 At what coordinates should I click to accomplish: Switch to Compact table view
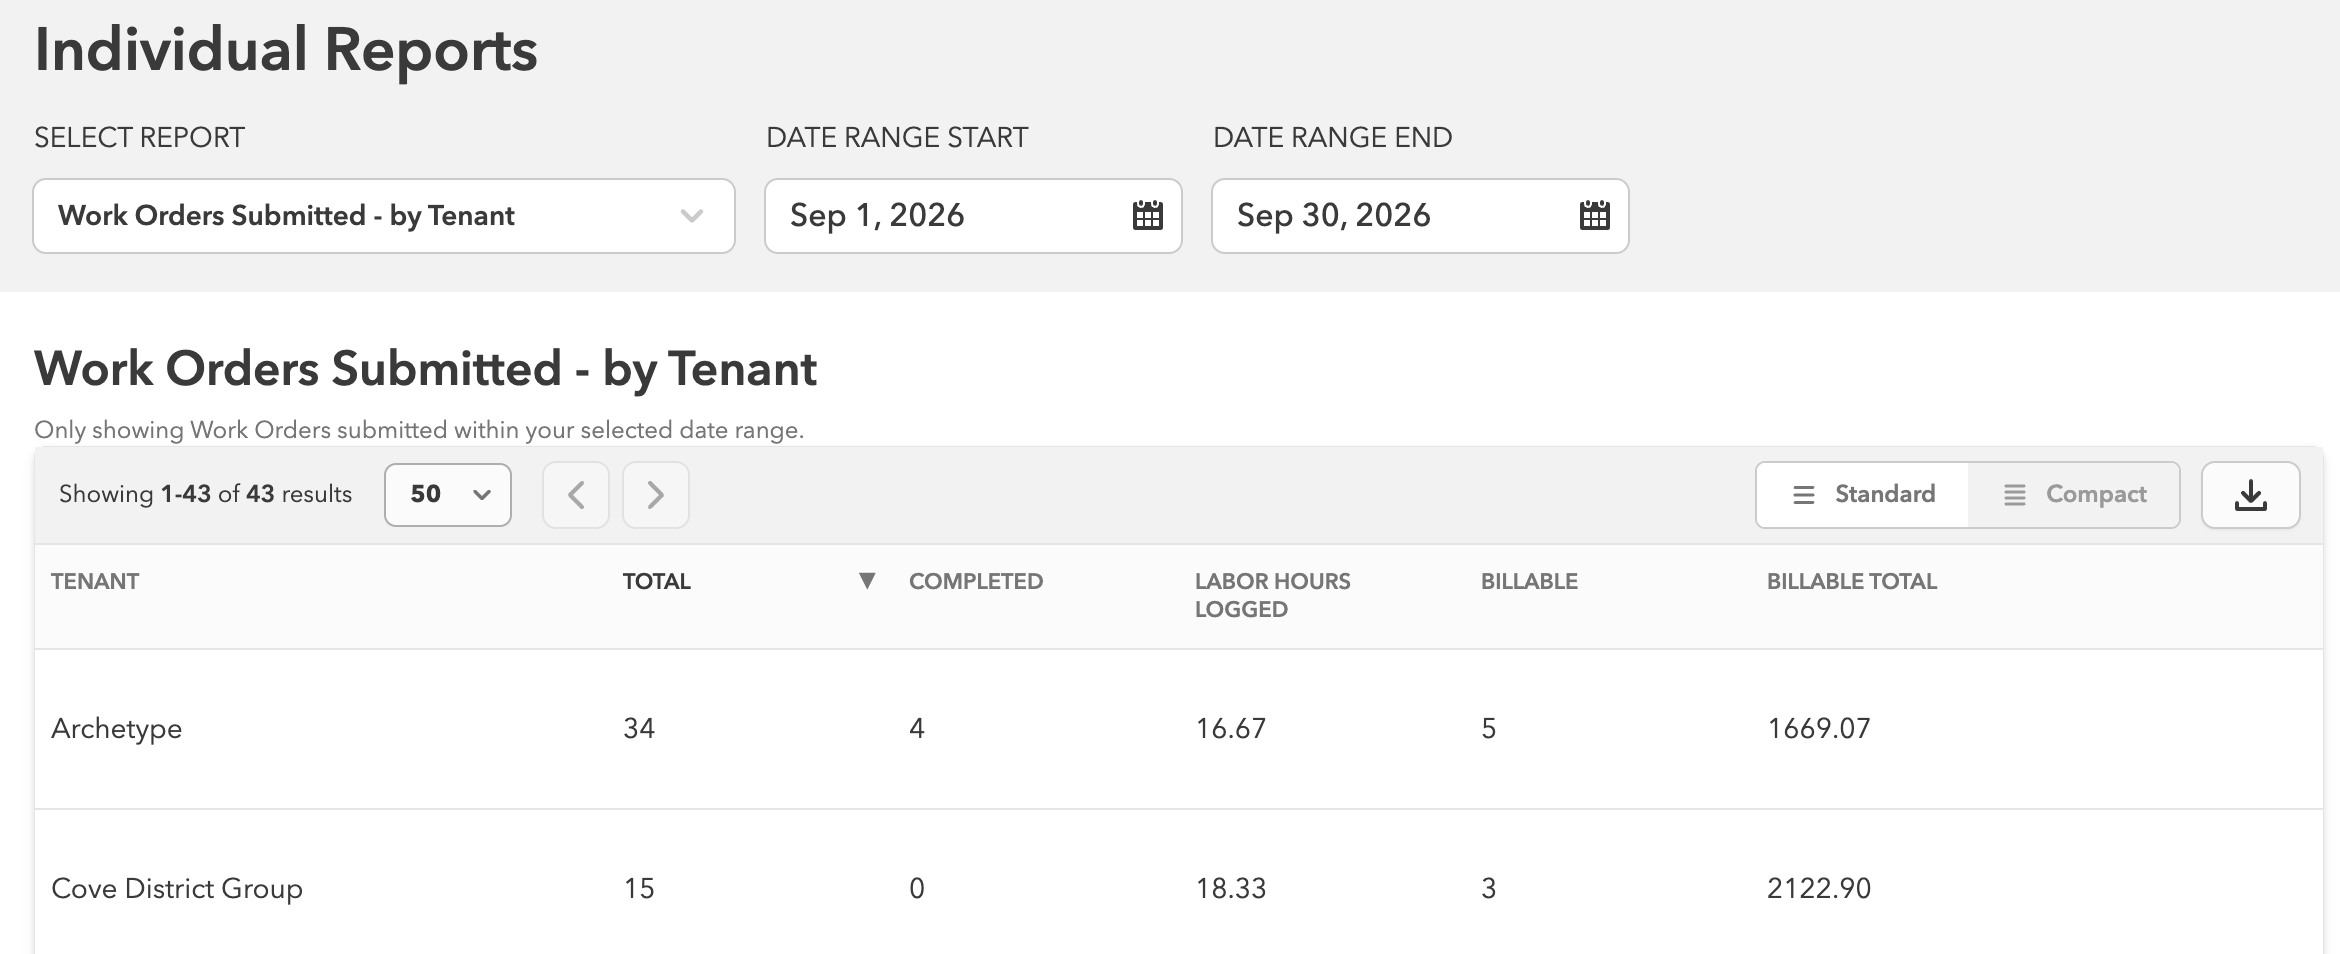tap(2074, 495)
